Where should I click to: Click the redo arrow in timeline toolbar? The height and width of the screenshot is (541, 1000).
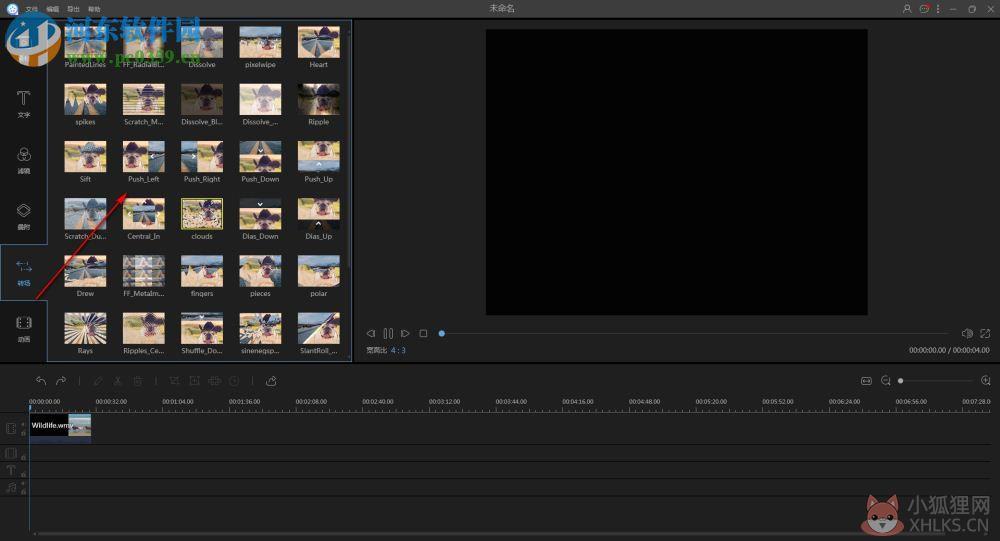[61, 381]
